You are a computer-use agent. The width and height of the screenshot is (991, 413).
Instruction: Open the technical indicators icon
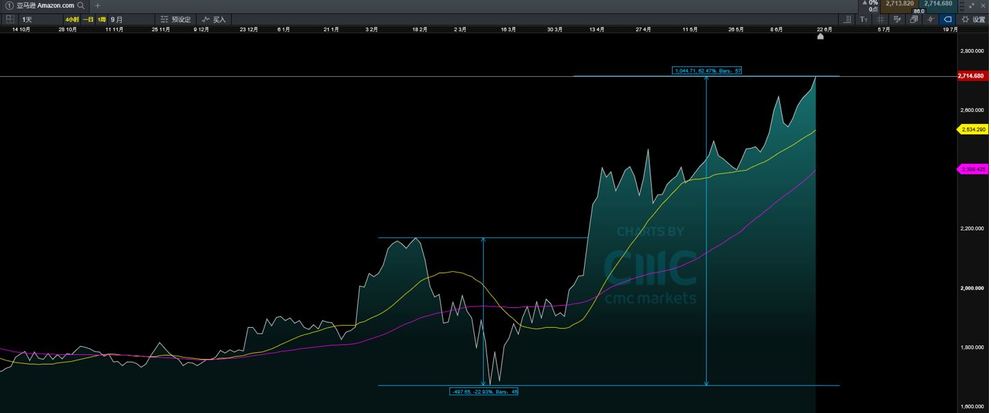point(931,20)
